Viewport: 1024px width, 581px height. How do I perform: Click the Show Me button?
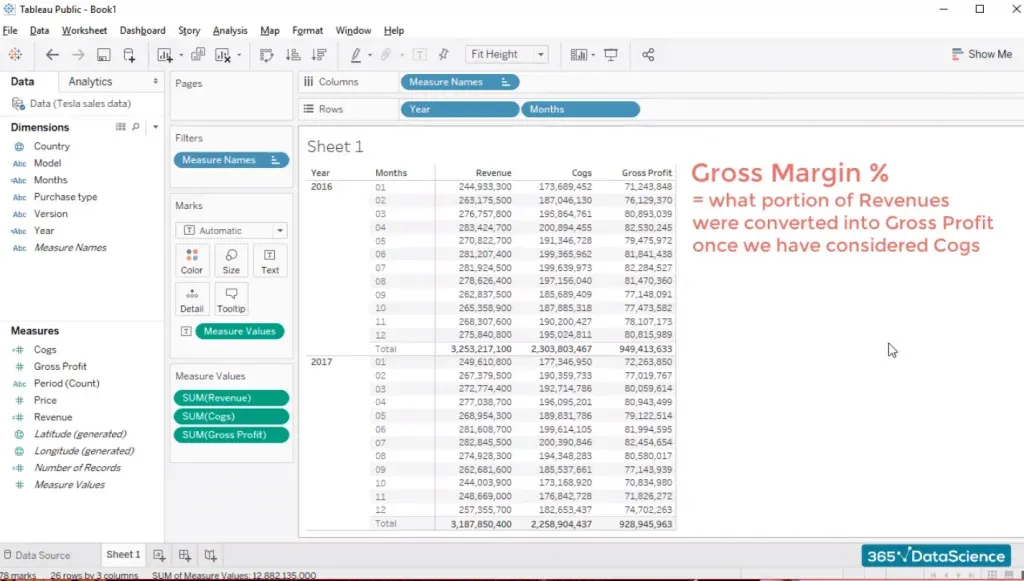coord(981,55)
